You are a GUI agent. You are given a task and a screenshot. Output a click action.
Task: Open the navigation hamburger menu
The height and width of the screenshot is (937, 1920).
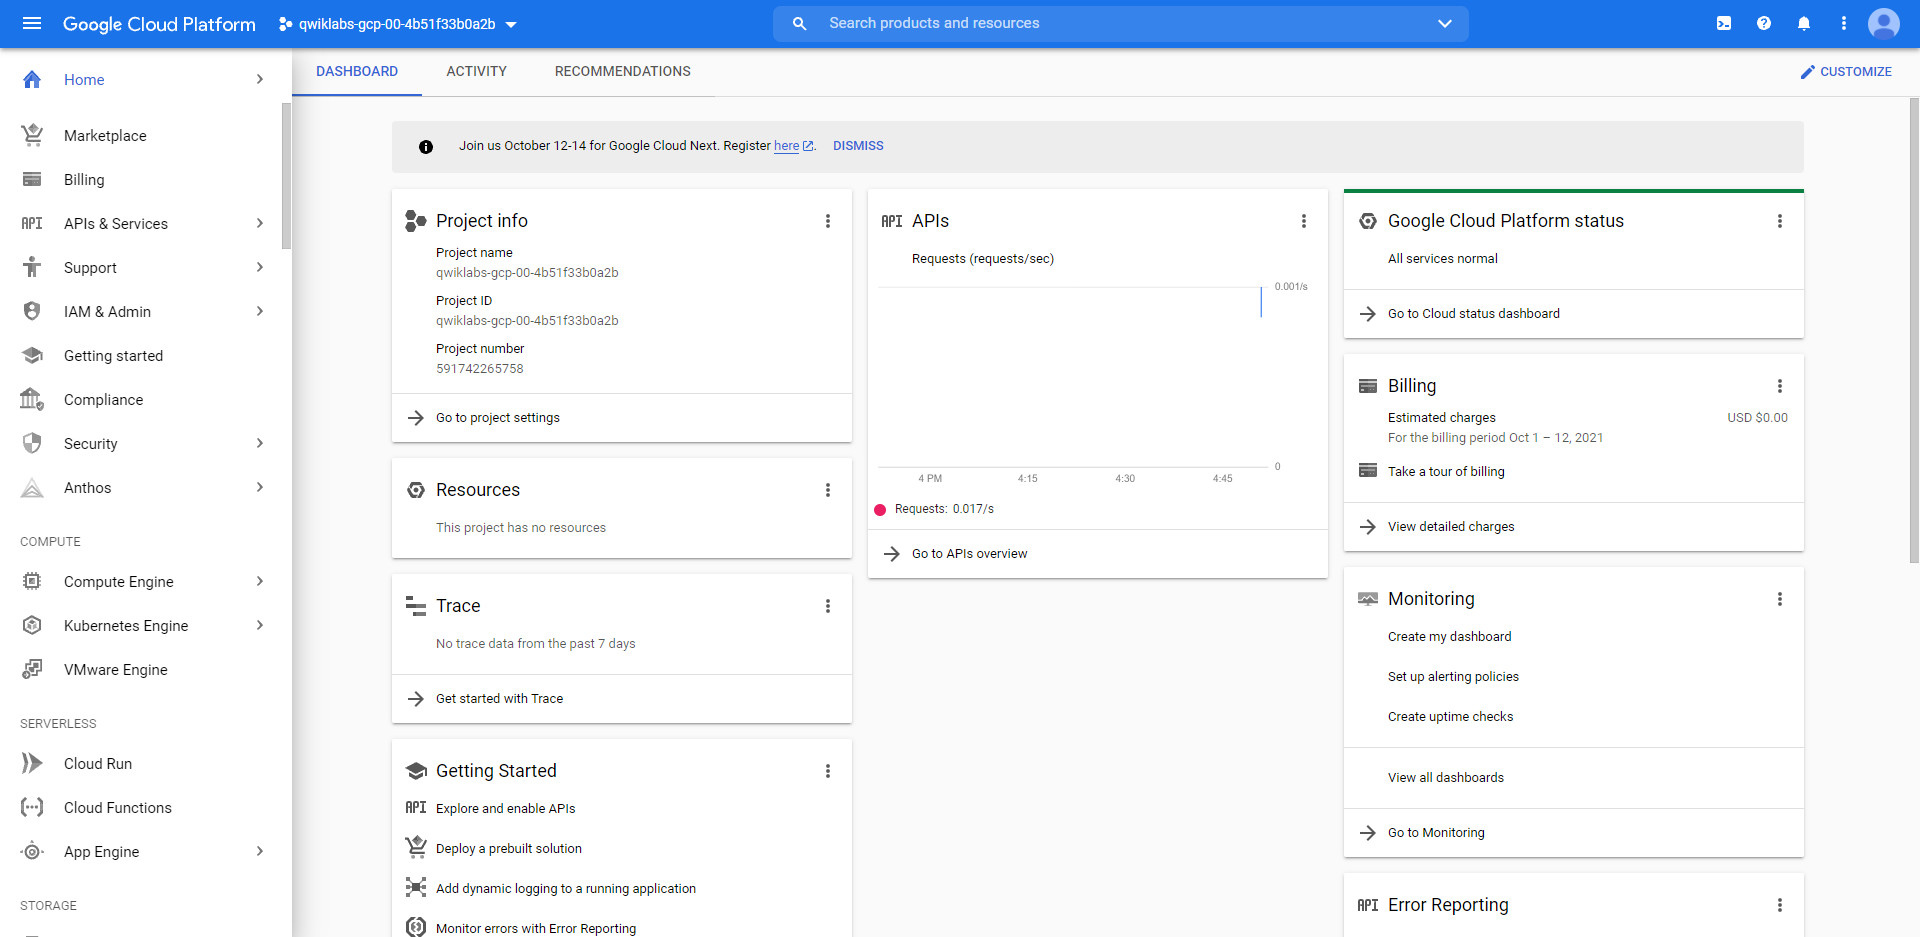pyautogui.click(x=32, y=23)
